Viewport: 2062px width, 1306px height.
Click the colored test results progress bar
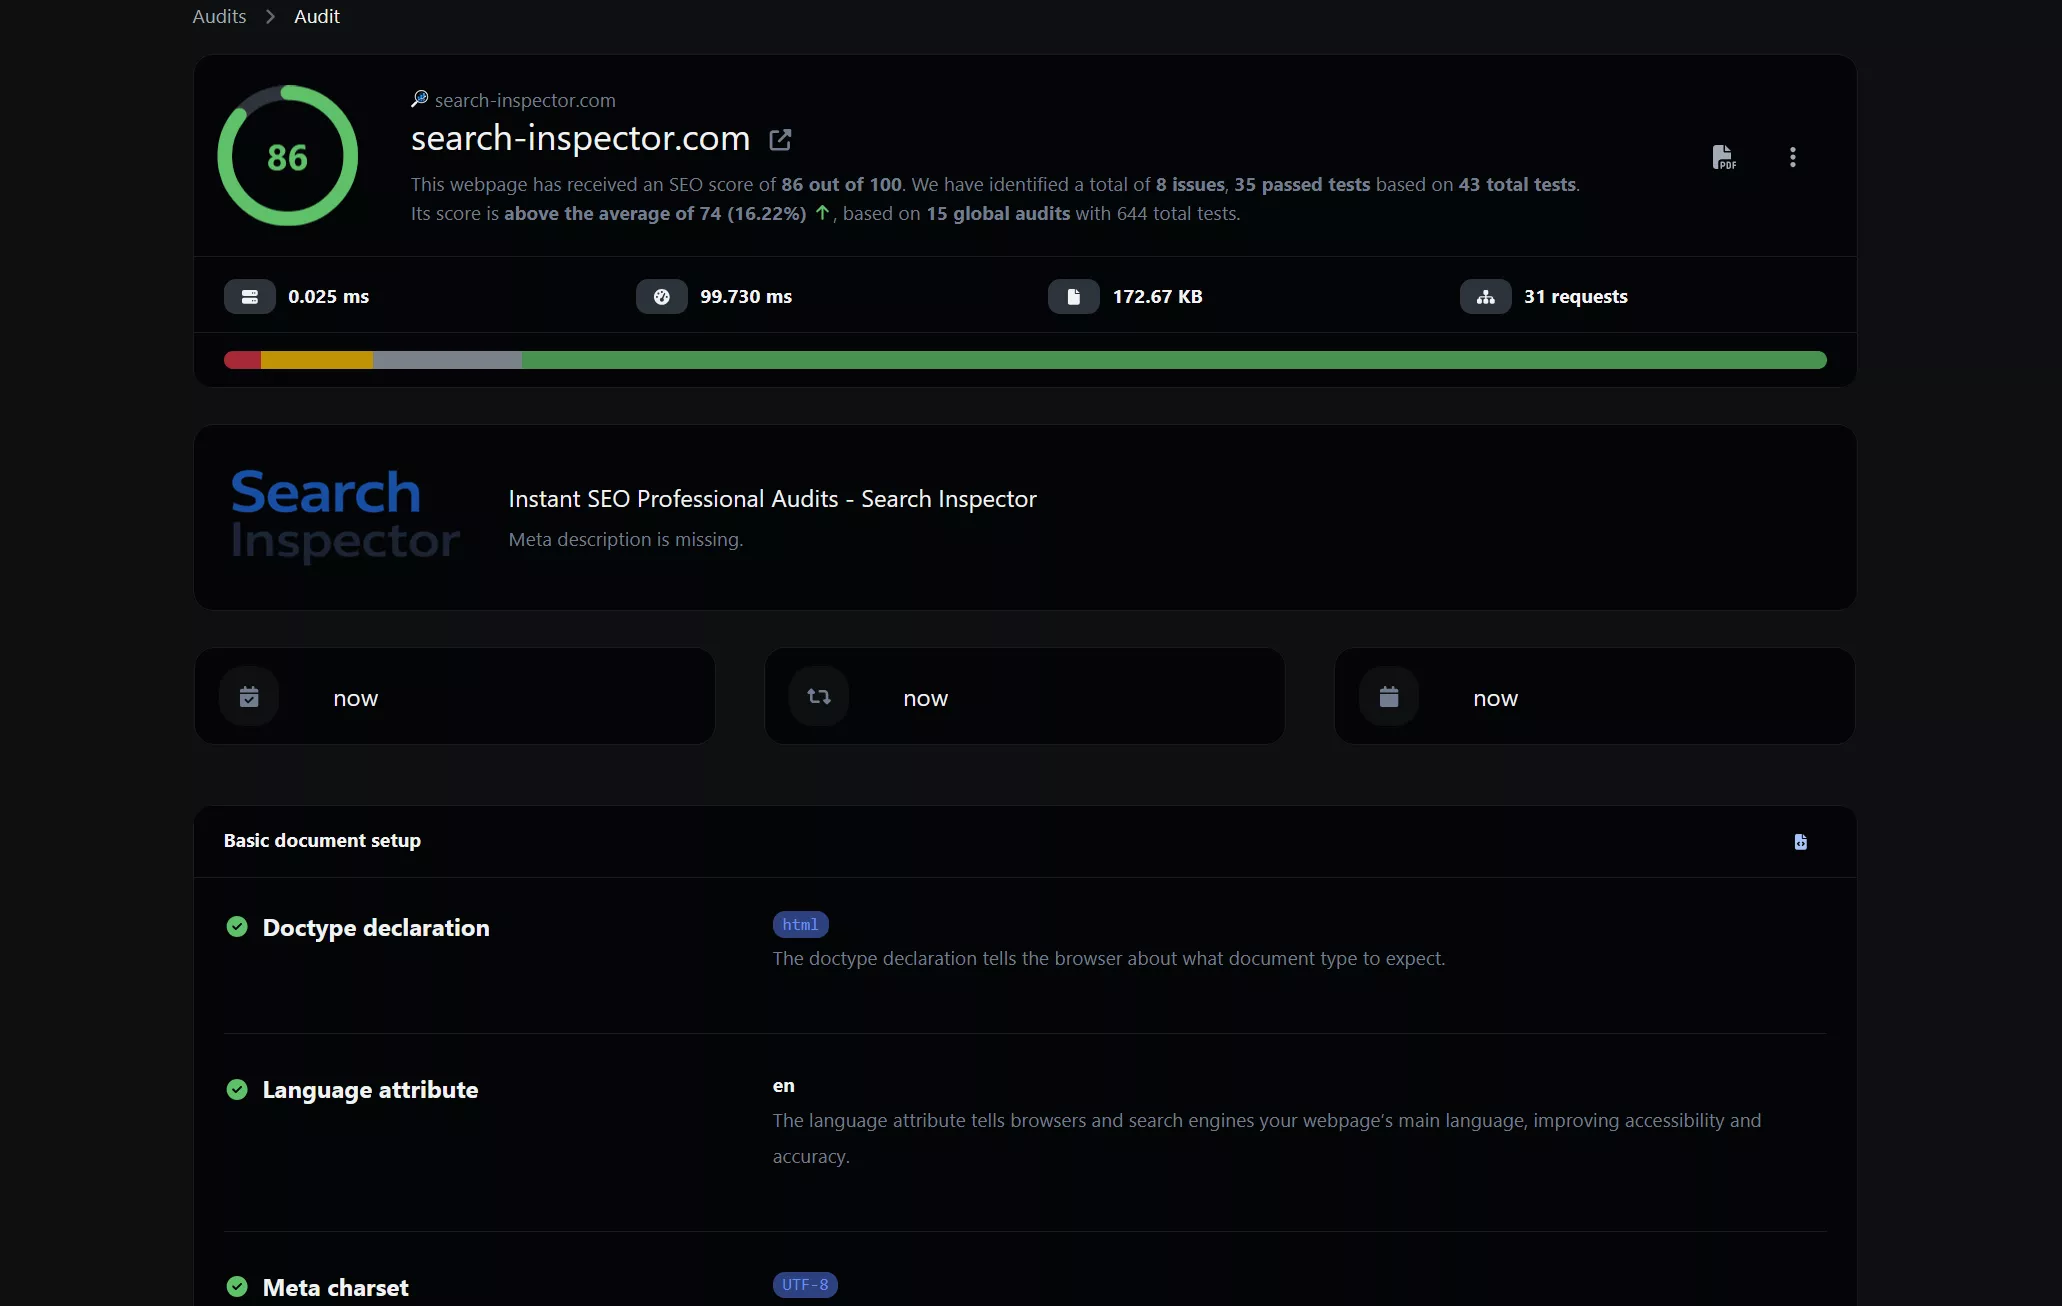pos(1024,359)
